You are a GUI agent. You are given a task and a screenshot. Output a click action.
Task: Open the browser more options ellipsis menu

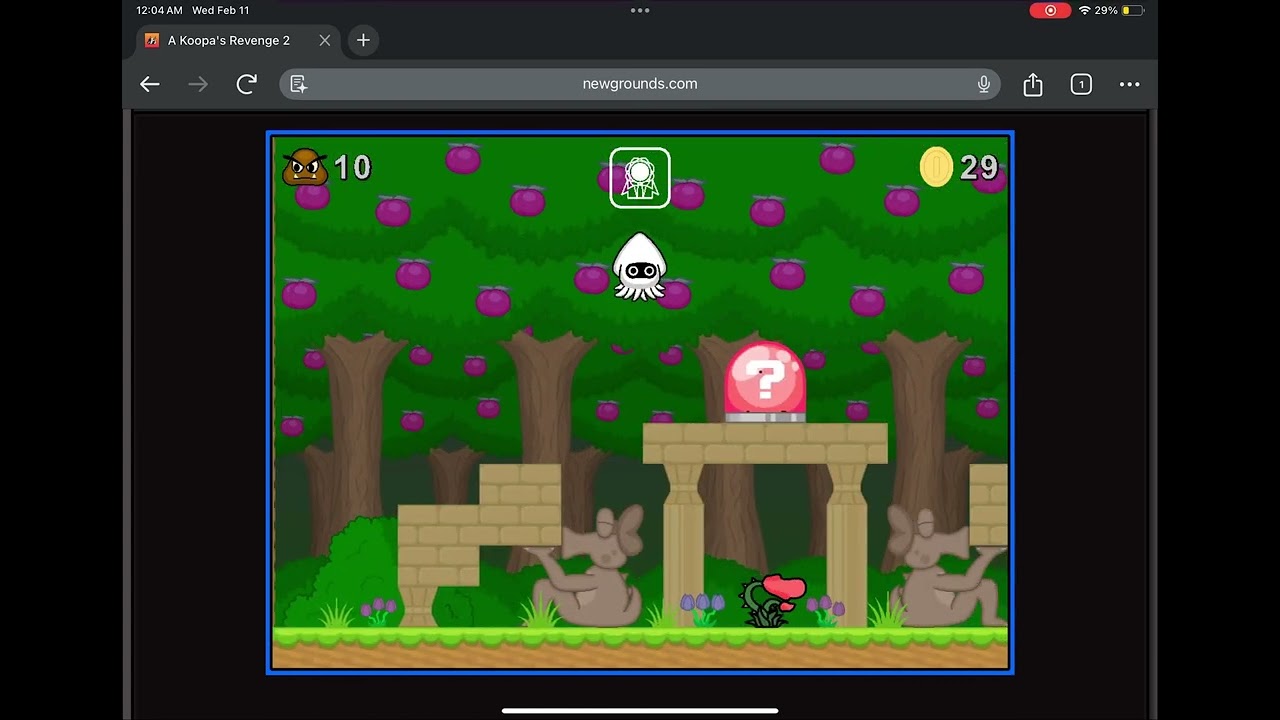(x=1130, y=84)
